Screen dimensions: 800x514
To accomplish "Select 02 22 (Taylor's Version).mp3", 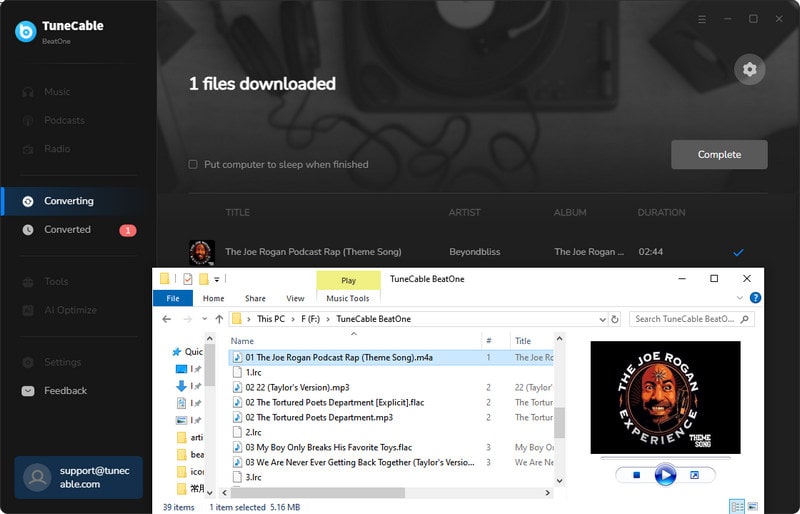I will 297,387.
